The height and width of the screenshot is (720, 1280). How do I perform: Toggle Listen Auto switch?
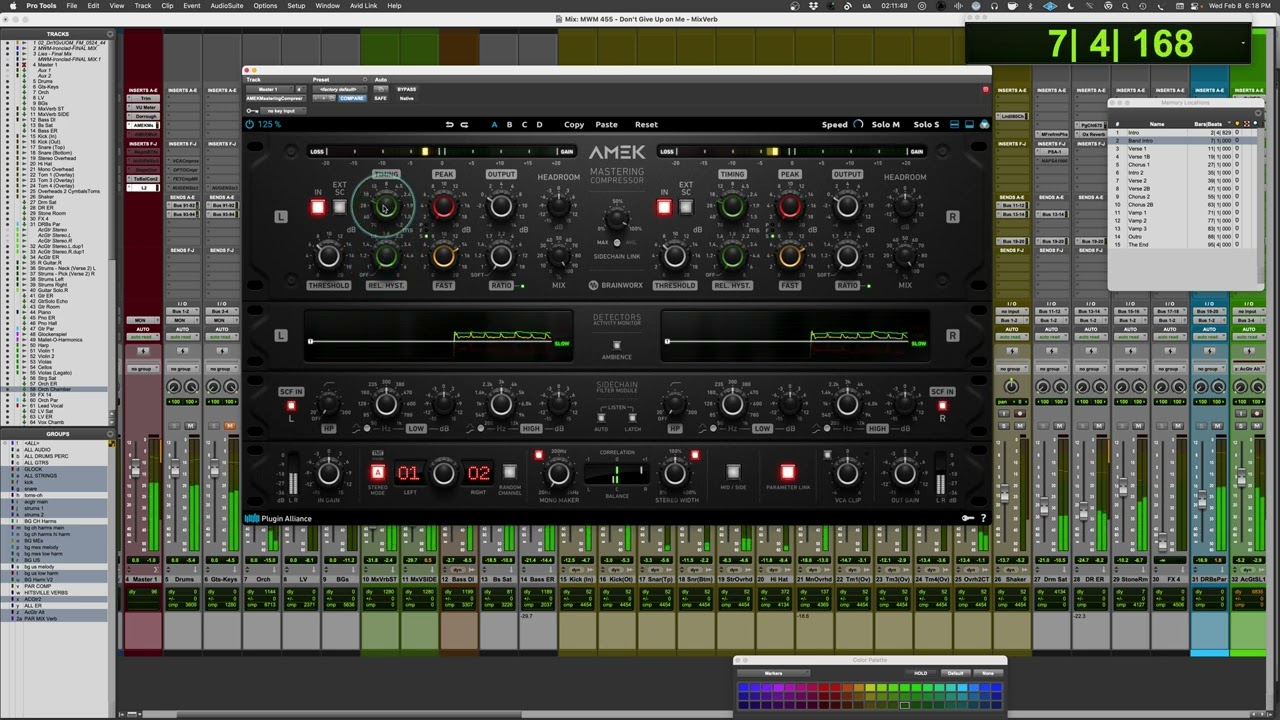(x=601, y=419)
